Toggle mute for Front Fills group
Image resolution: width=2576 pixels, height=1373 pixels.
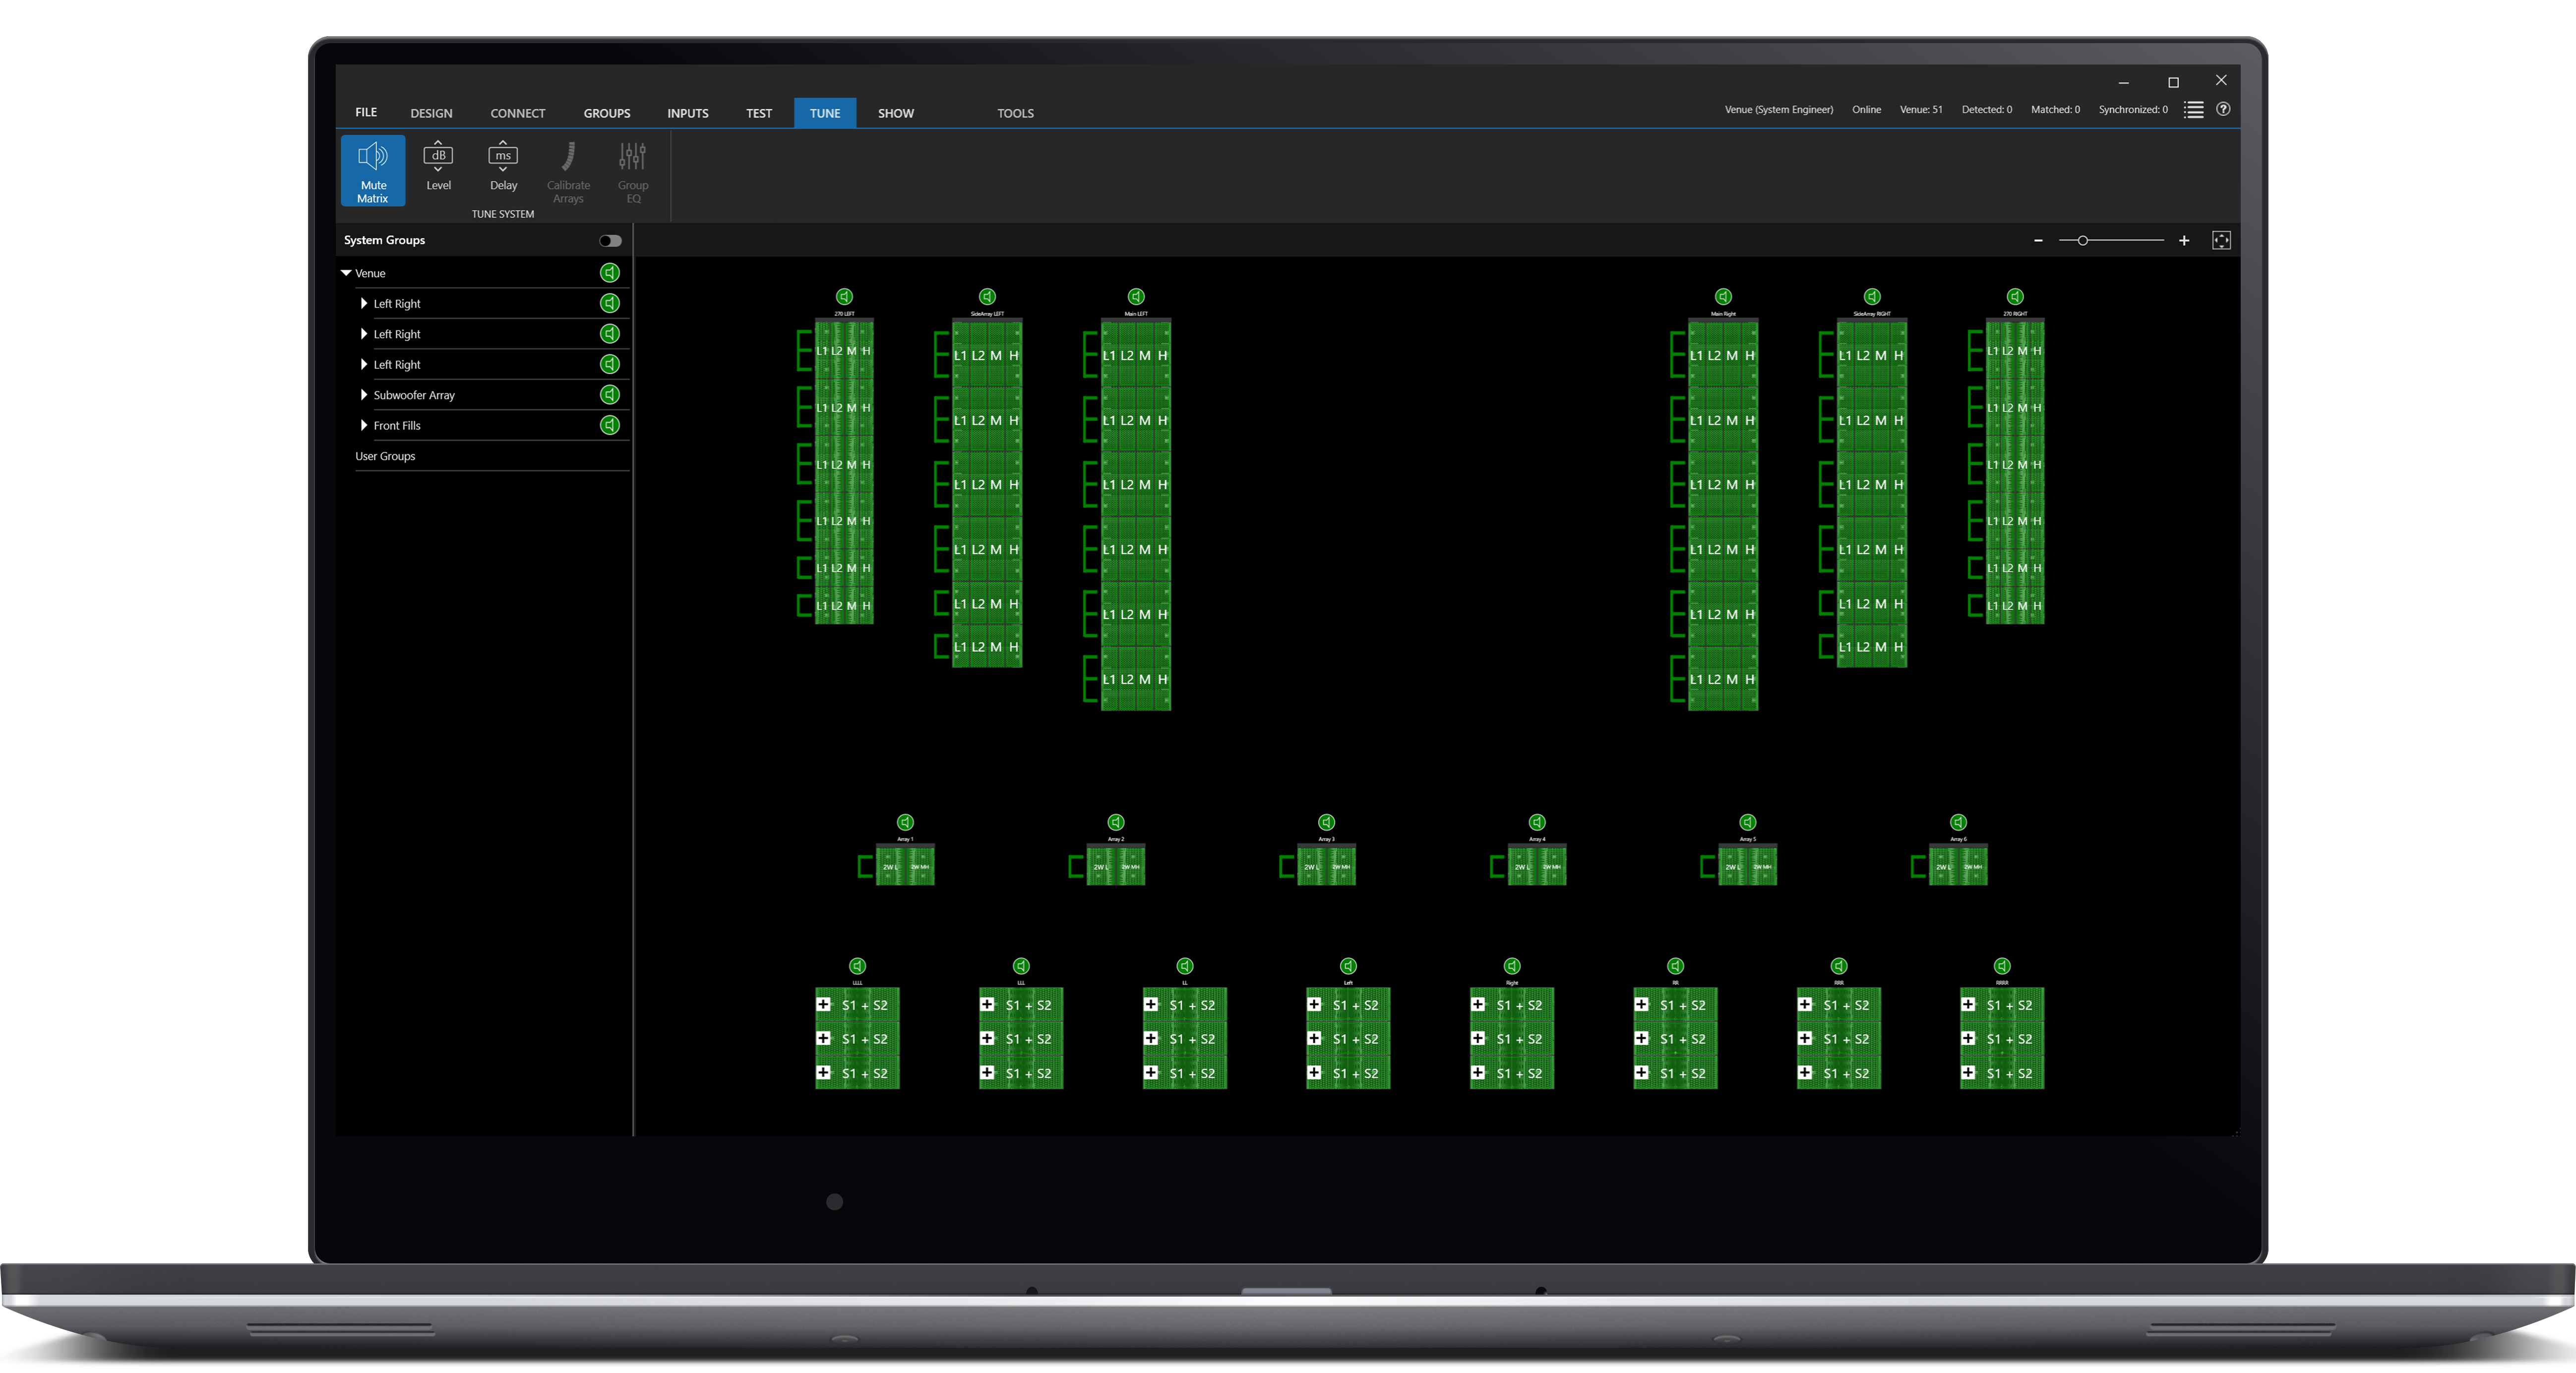pos(610,425)
